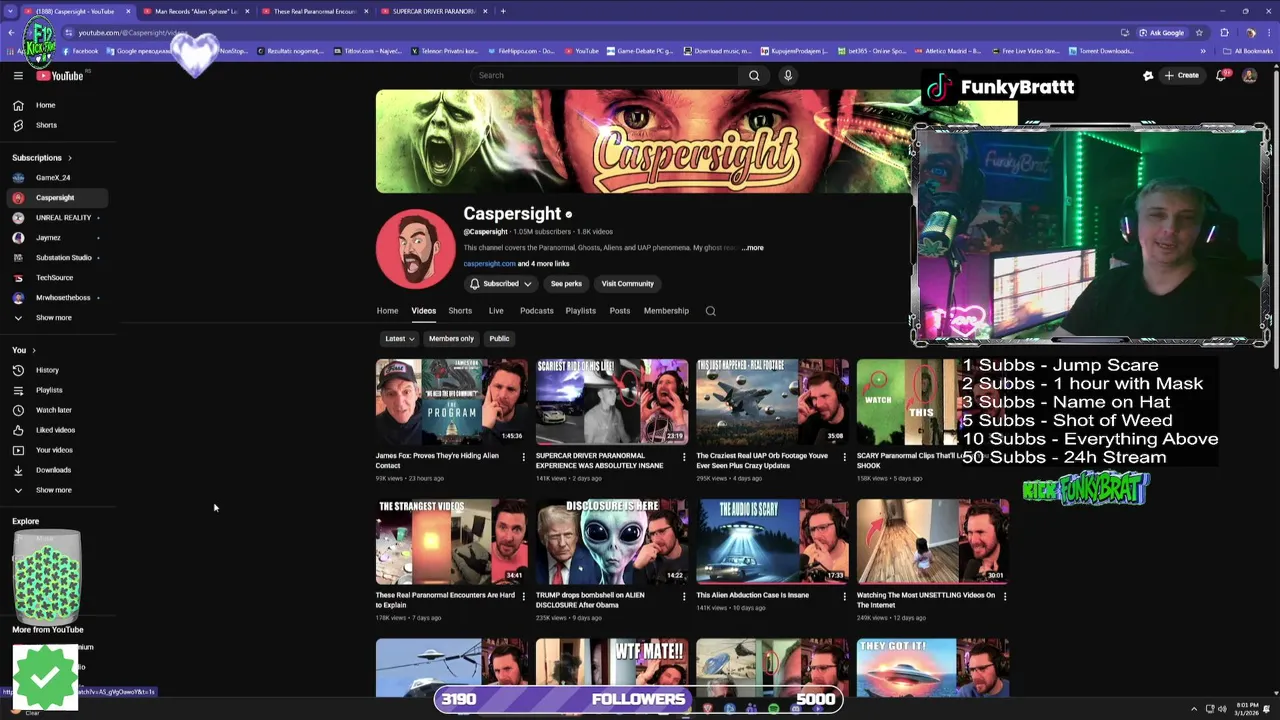This screenshot has width=1280, height=720.
Task: Switch to channel Posts tab
Action: tap(620, 311)
